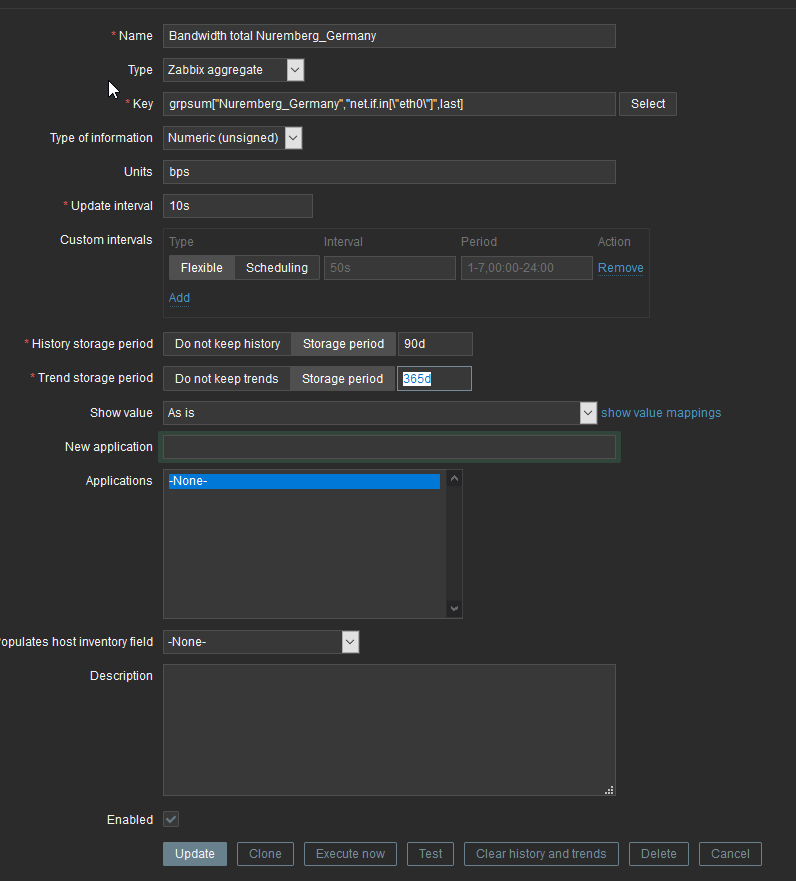Remove the custom interval row
The width and height of the screenshot is (796, 881).
click(x=620, y=268)
